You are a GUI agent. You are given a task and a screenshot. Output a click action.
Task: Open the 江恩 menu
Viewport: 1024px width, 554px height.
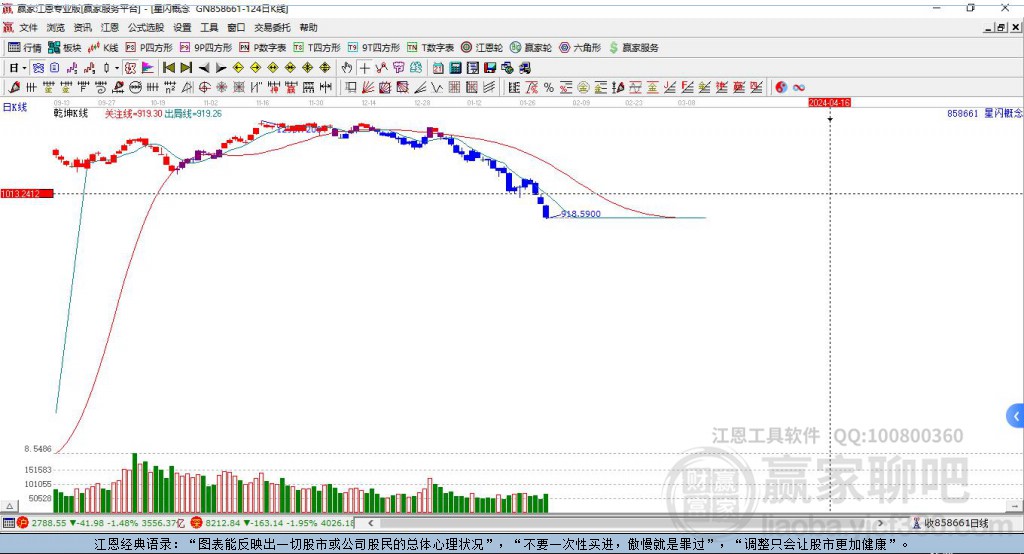tap(110, 27)
